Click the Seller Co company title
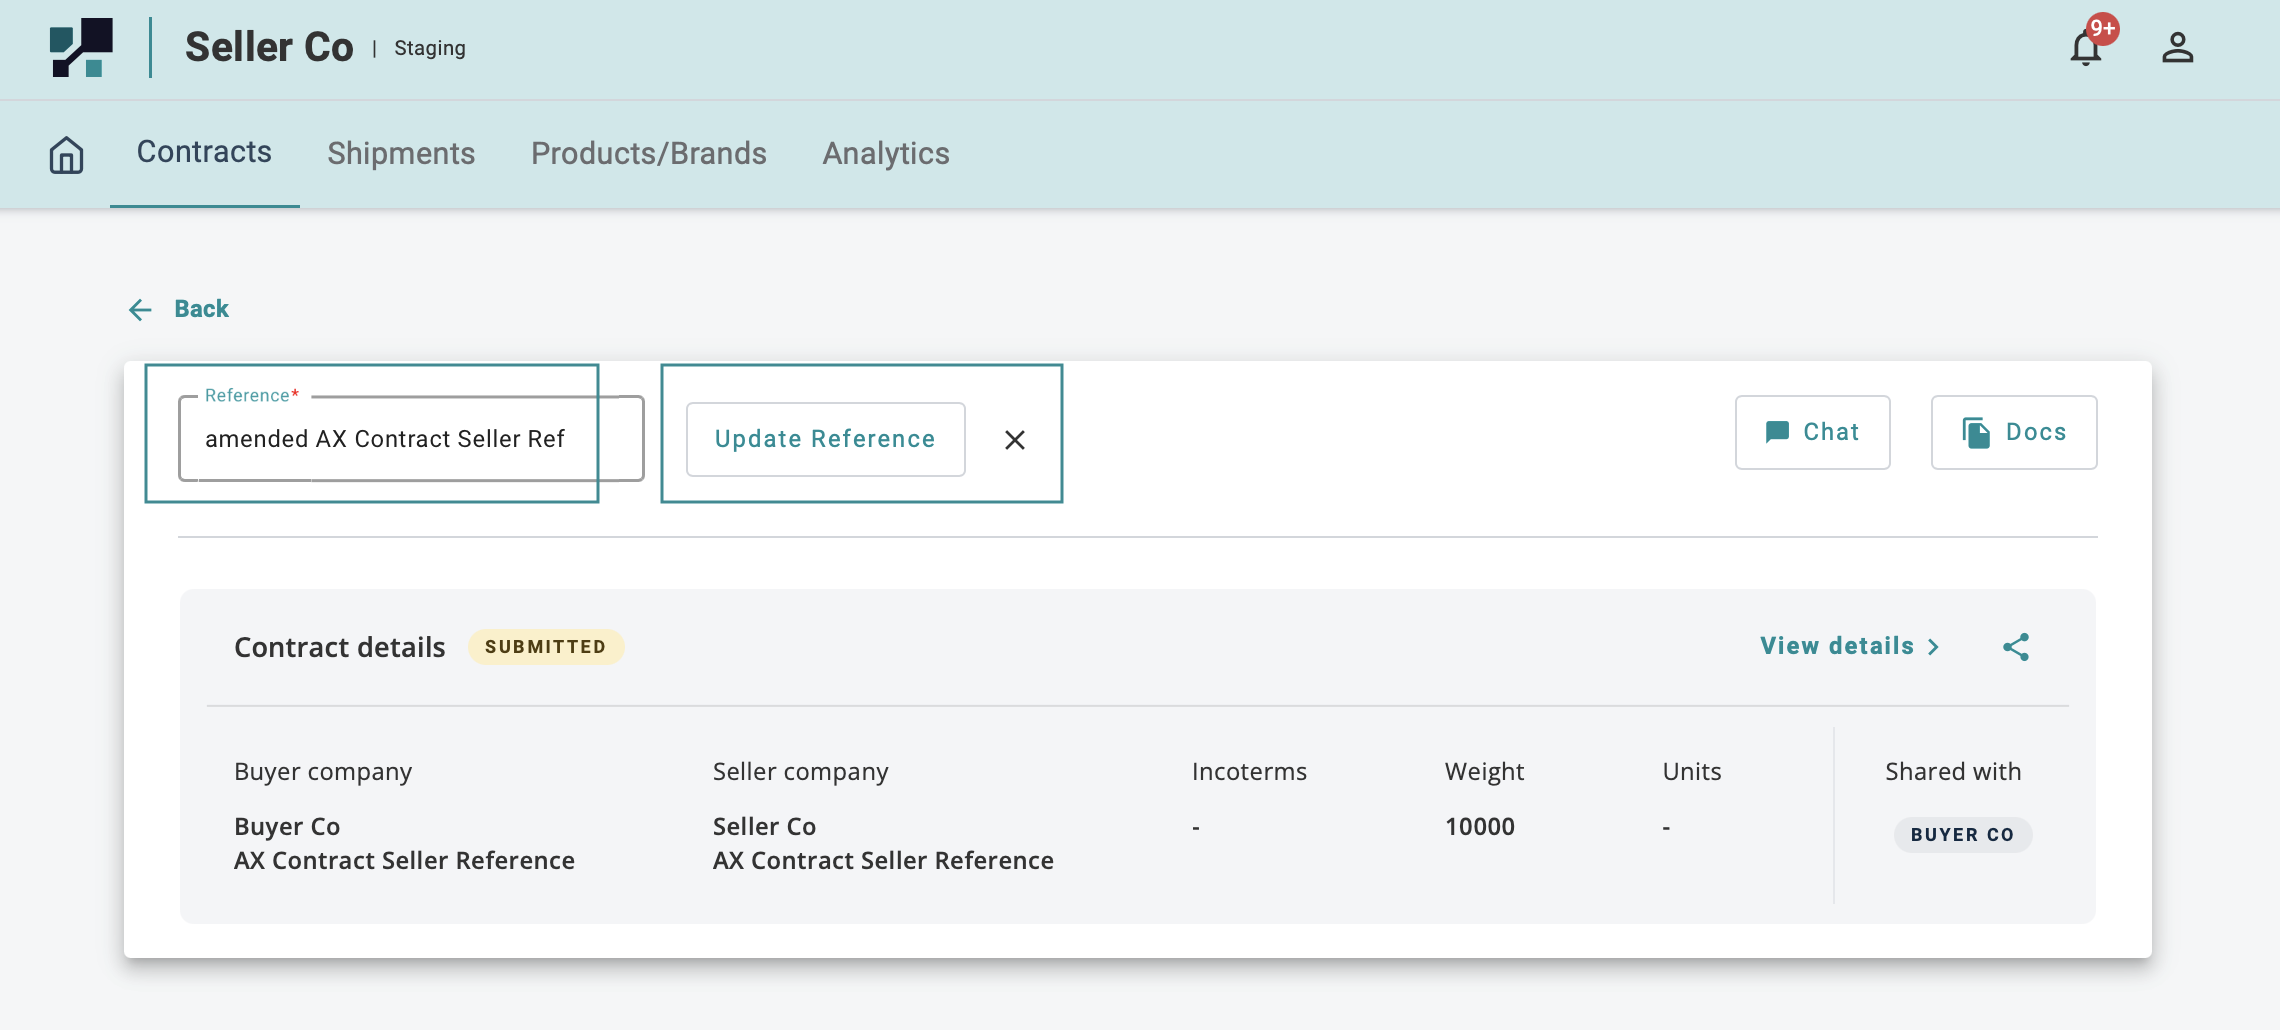This screenshot has height=1030, width=2280. [269, 48]
